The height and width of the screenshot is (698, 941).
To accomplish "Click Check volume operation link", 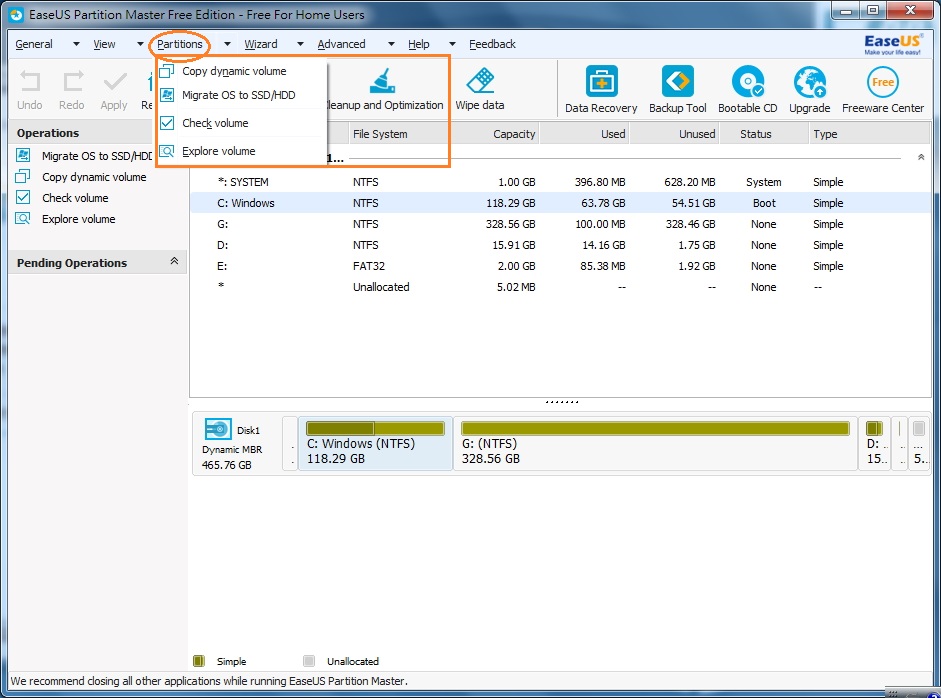I will pos(75,198).
